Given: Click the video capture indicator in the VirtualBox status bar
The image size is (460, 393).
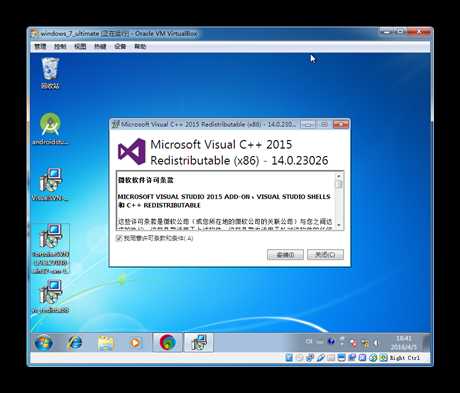Looking at the screenshot, I should click(x=352, y=358).
